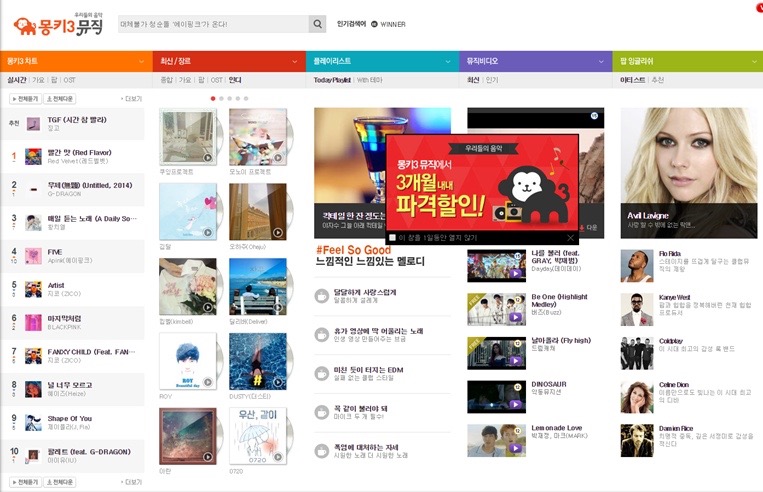Viewport: 763px width, 492px height.
Task: Open 더보기 below the chart list
Action: coord(131,482)
